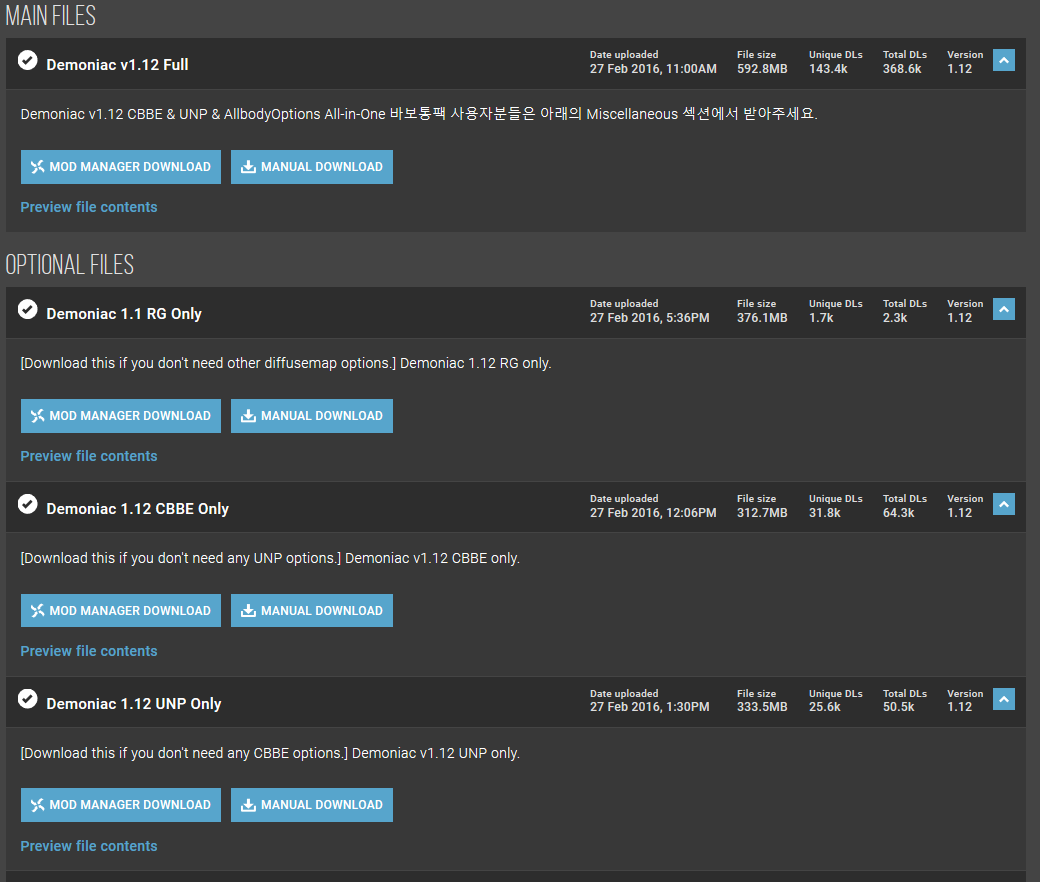The image size is (1040, 882).
Task: Click checkmark icon beside Demoniac 1.12 CBBE Only
Action: pos(28,504)
